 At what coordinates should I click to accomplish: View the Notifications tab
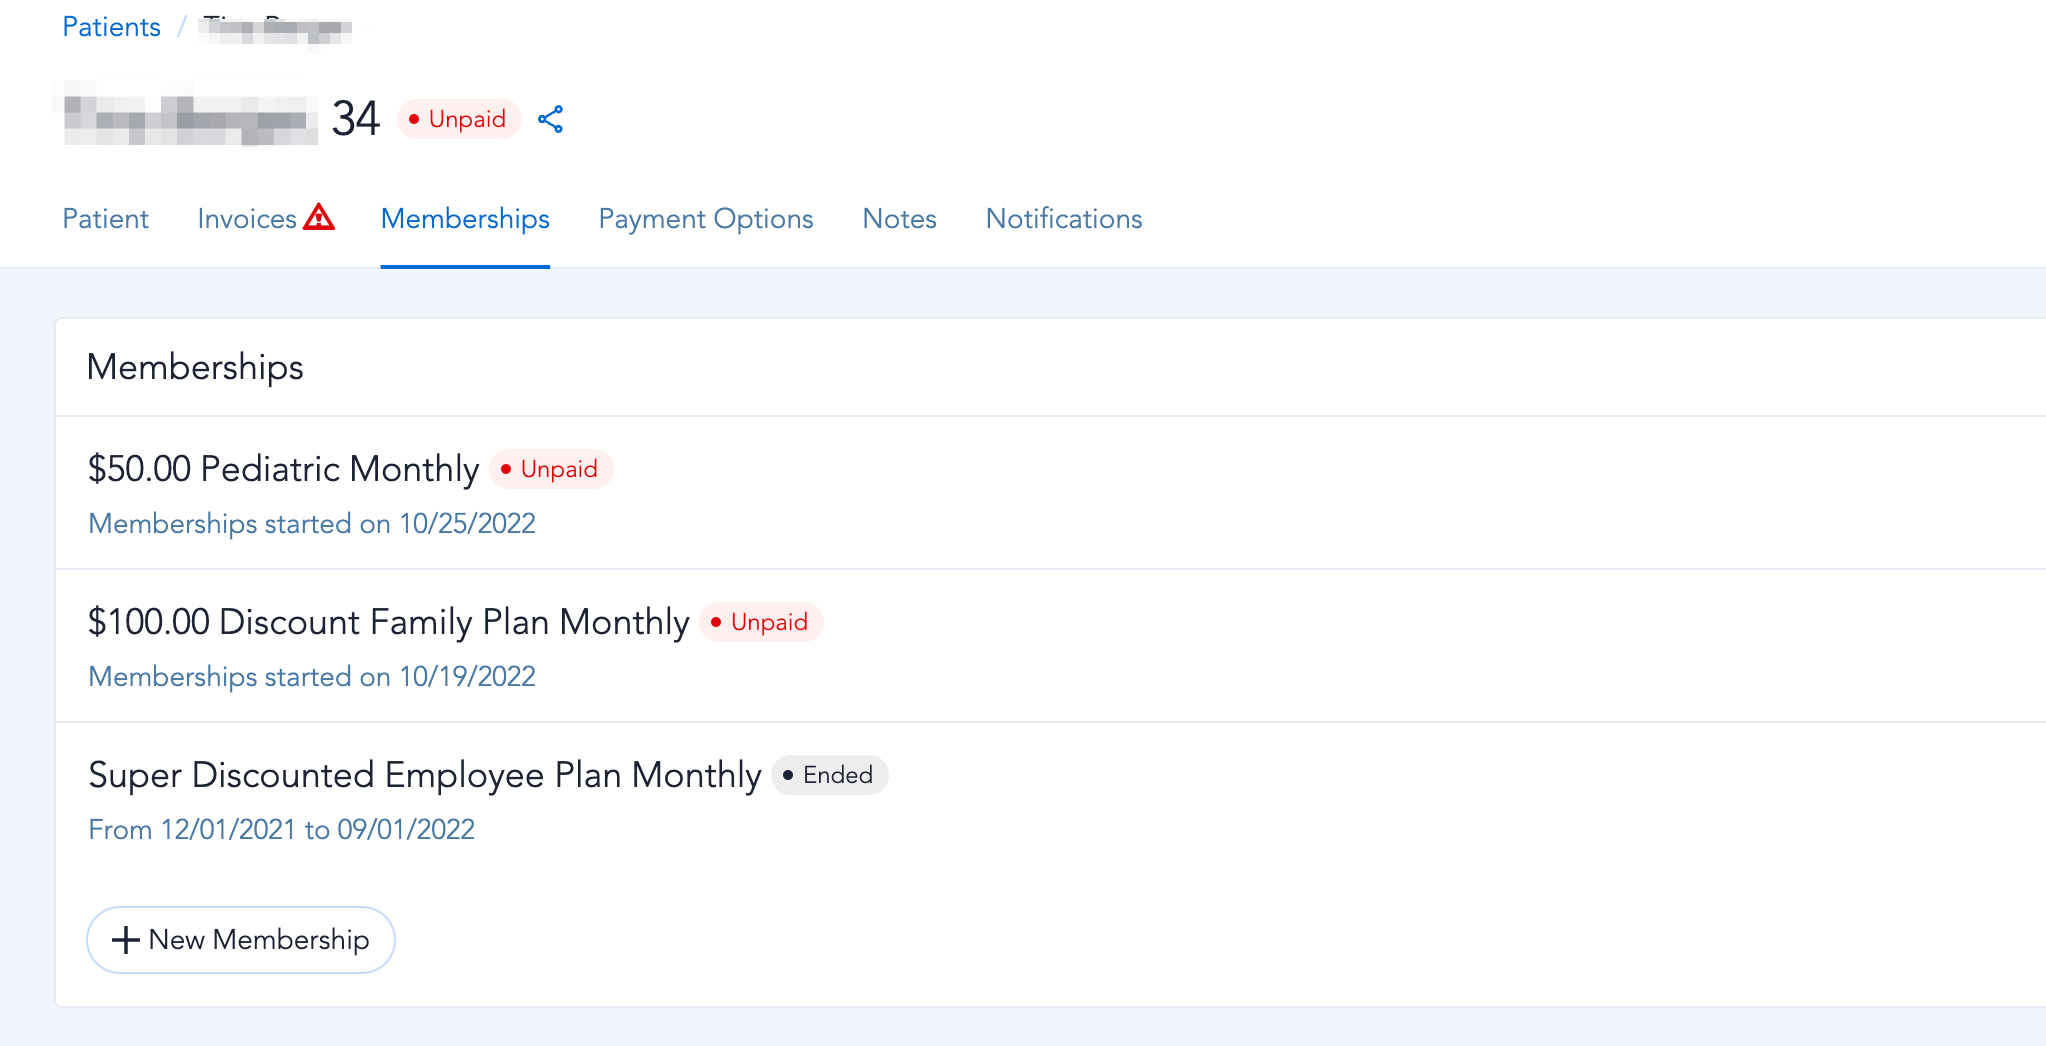(x=1064, y=219)
